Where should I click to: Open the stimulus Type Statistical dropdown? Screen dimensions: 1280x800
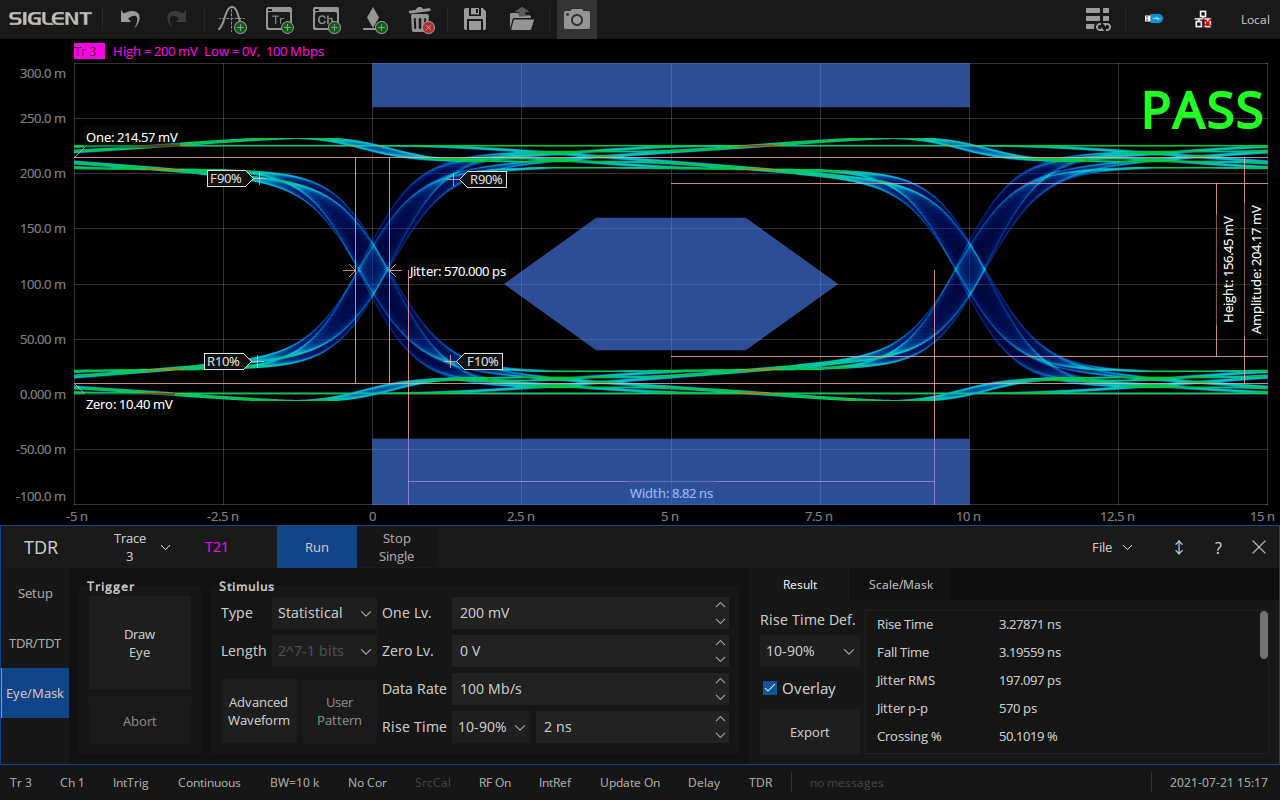pyautogui.click(x=324, y=613)
